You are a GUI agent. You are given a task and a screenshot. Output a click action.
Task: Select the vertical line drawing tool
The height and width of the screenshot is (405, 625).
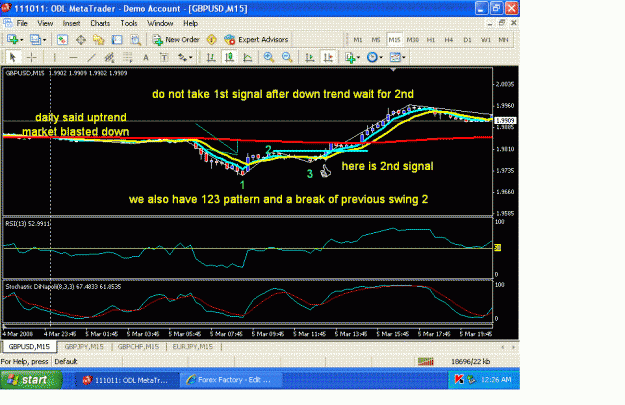coord(55,57)
